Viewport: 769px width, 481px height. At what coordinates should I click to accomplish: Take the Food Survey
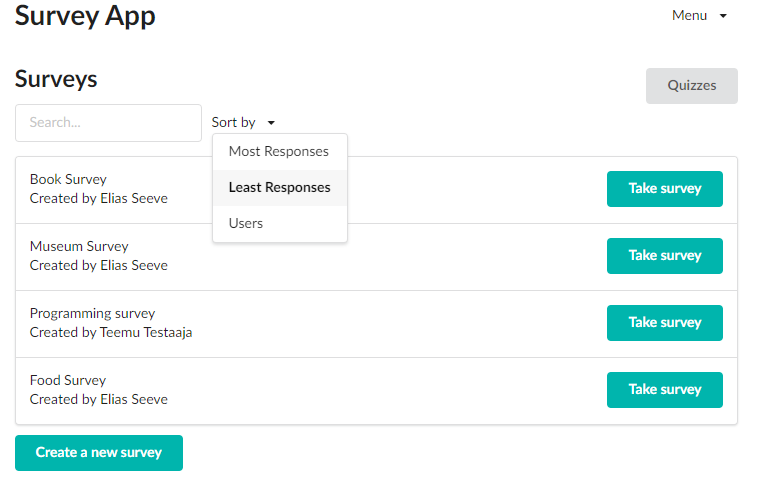click(665, 390)
